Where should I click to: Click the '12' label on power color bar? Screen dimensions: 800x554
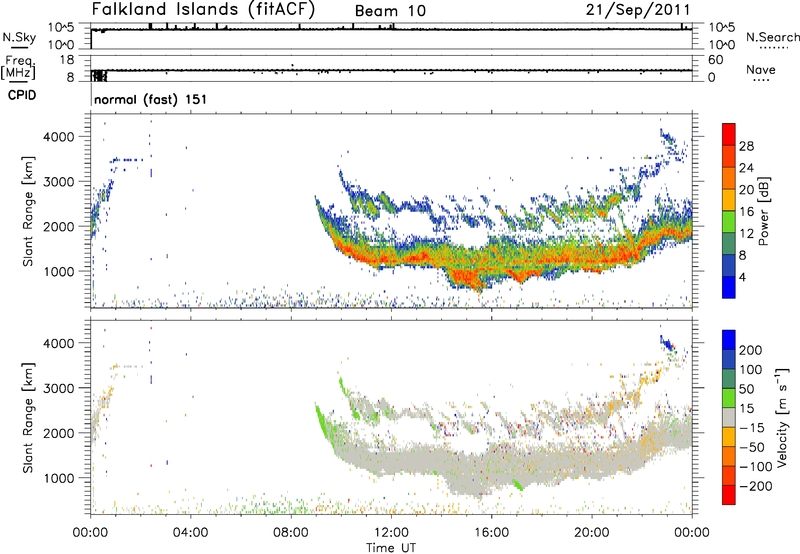click(x=746, y=234)
